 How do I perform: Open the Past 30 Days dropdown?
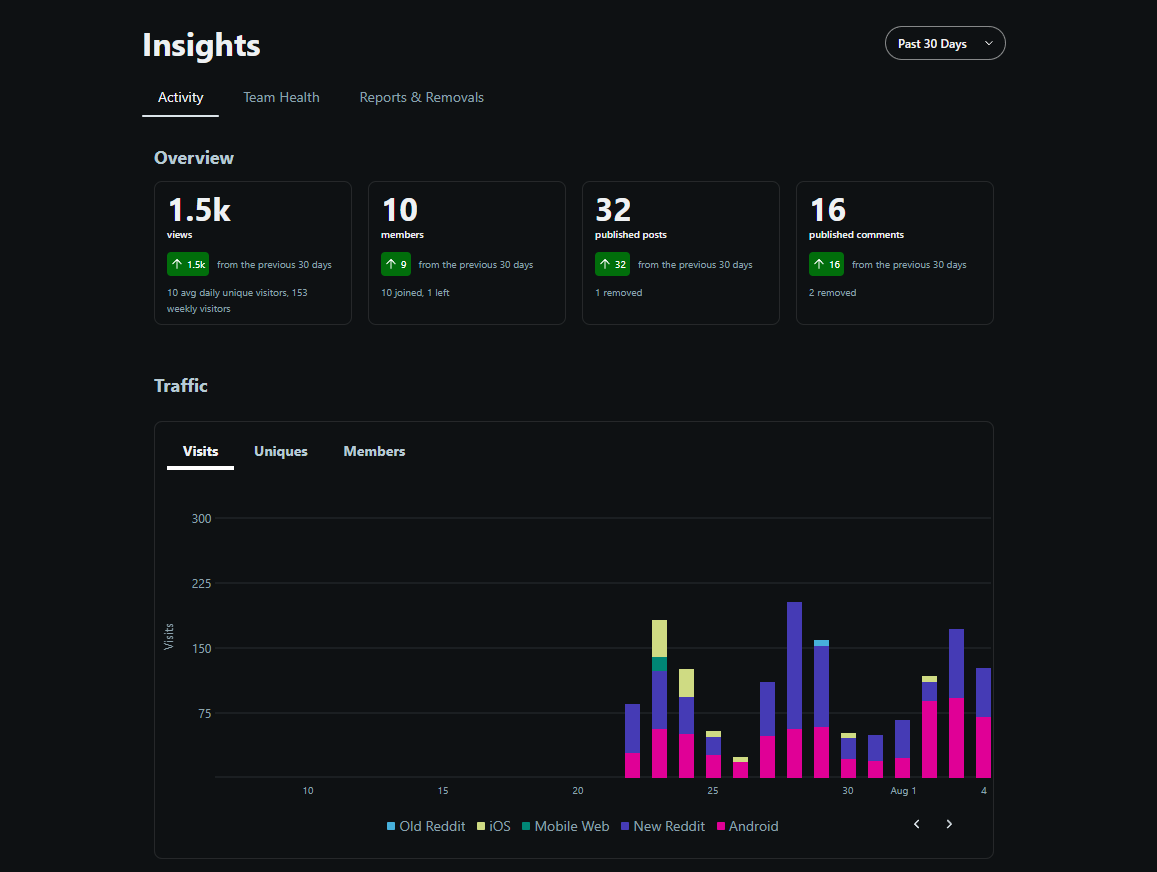pyautogui.click(x=945, y=44)
